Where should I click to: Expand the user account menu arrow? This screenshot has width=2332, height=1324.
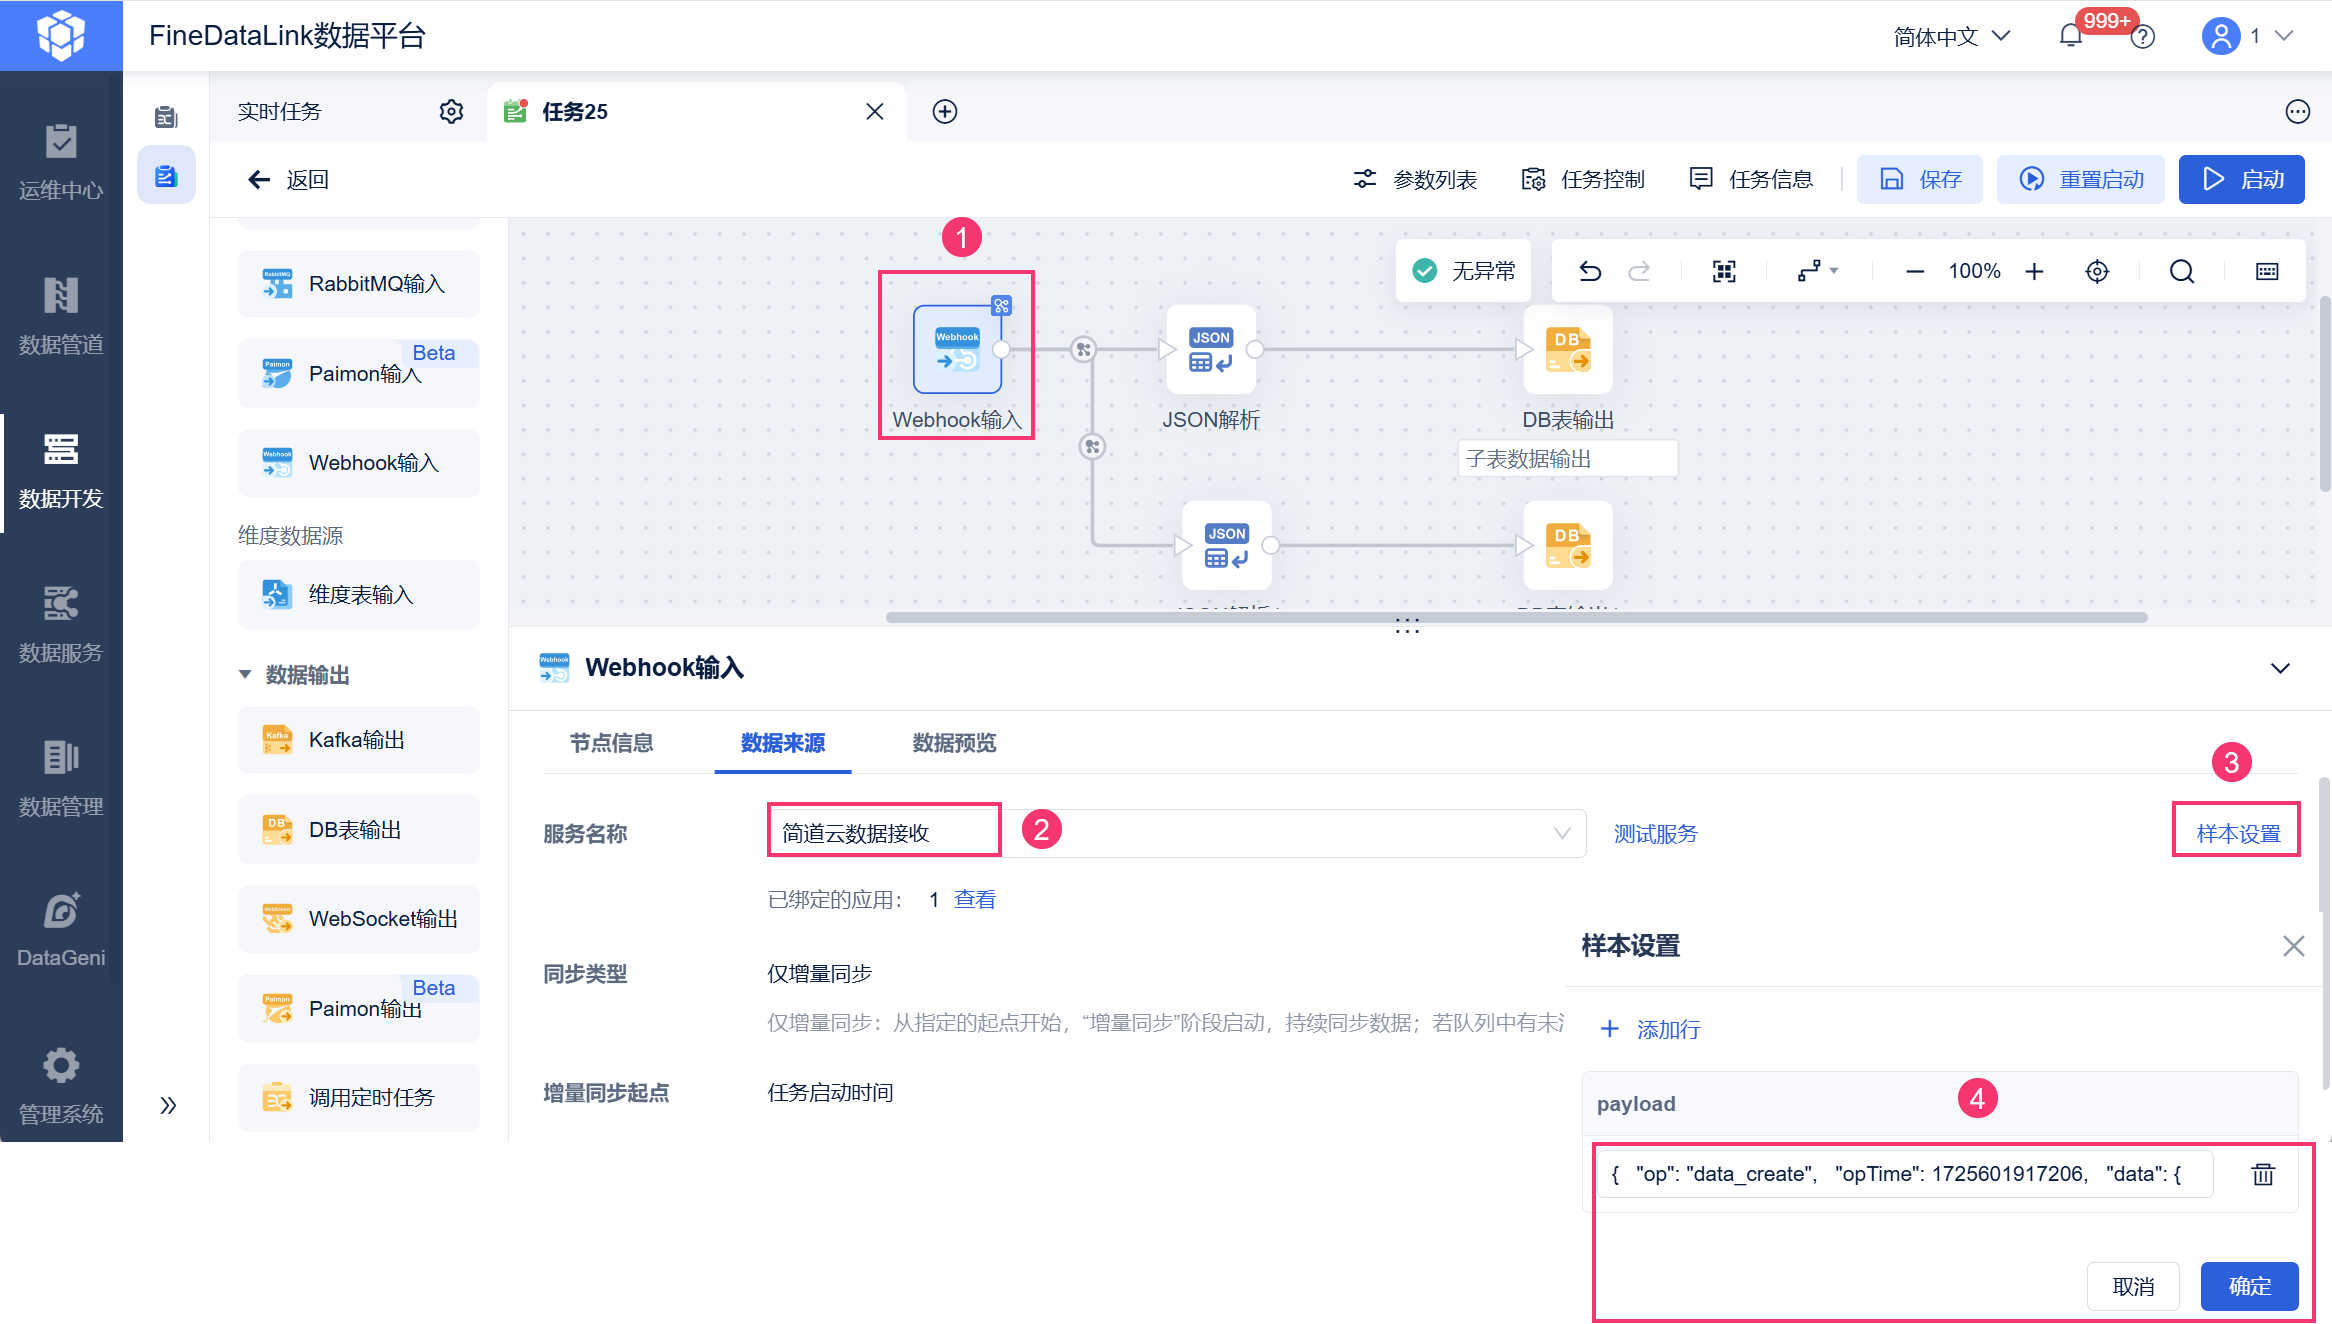click(x=2284, y=36)
